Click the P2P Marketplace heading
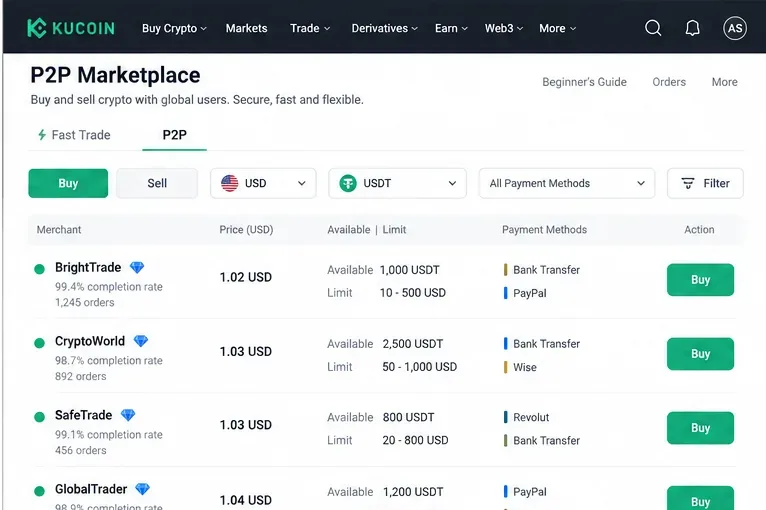 pos(115,75)
